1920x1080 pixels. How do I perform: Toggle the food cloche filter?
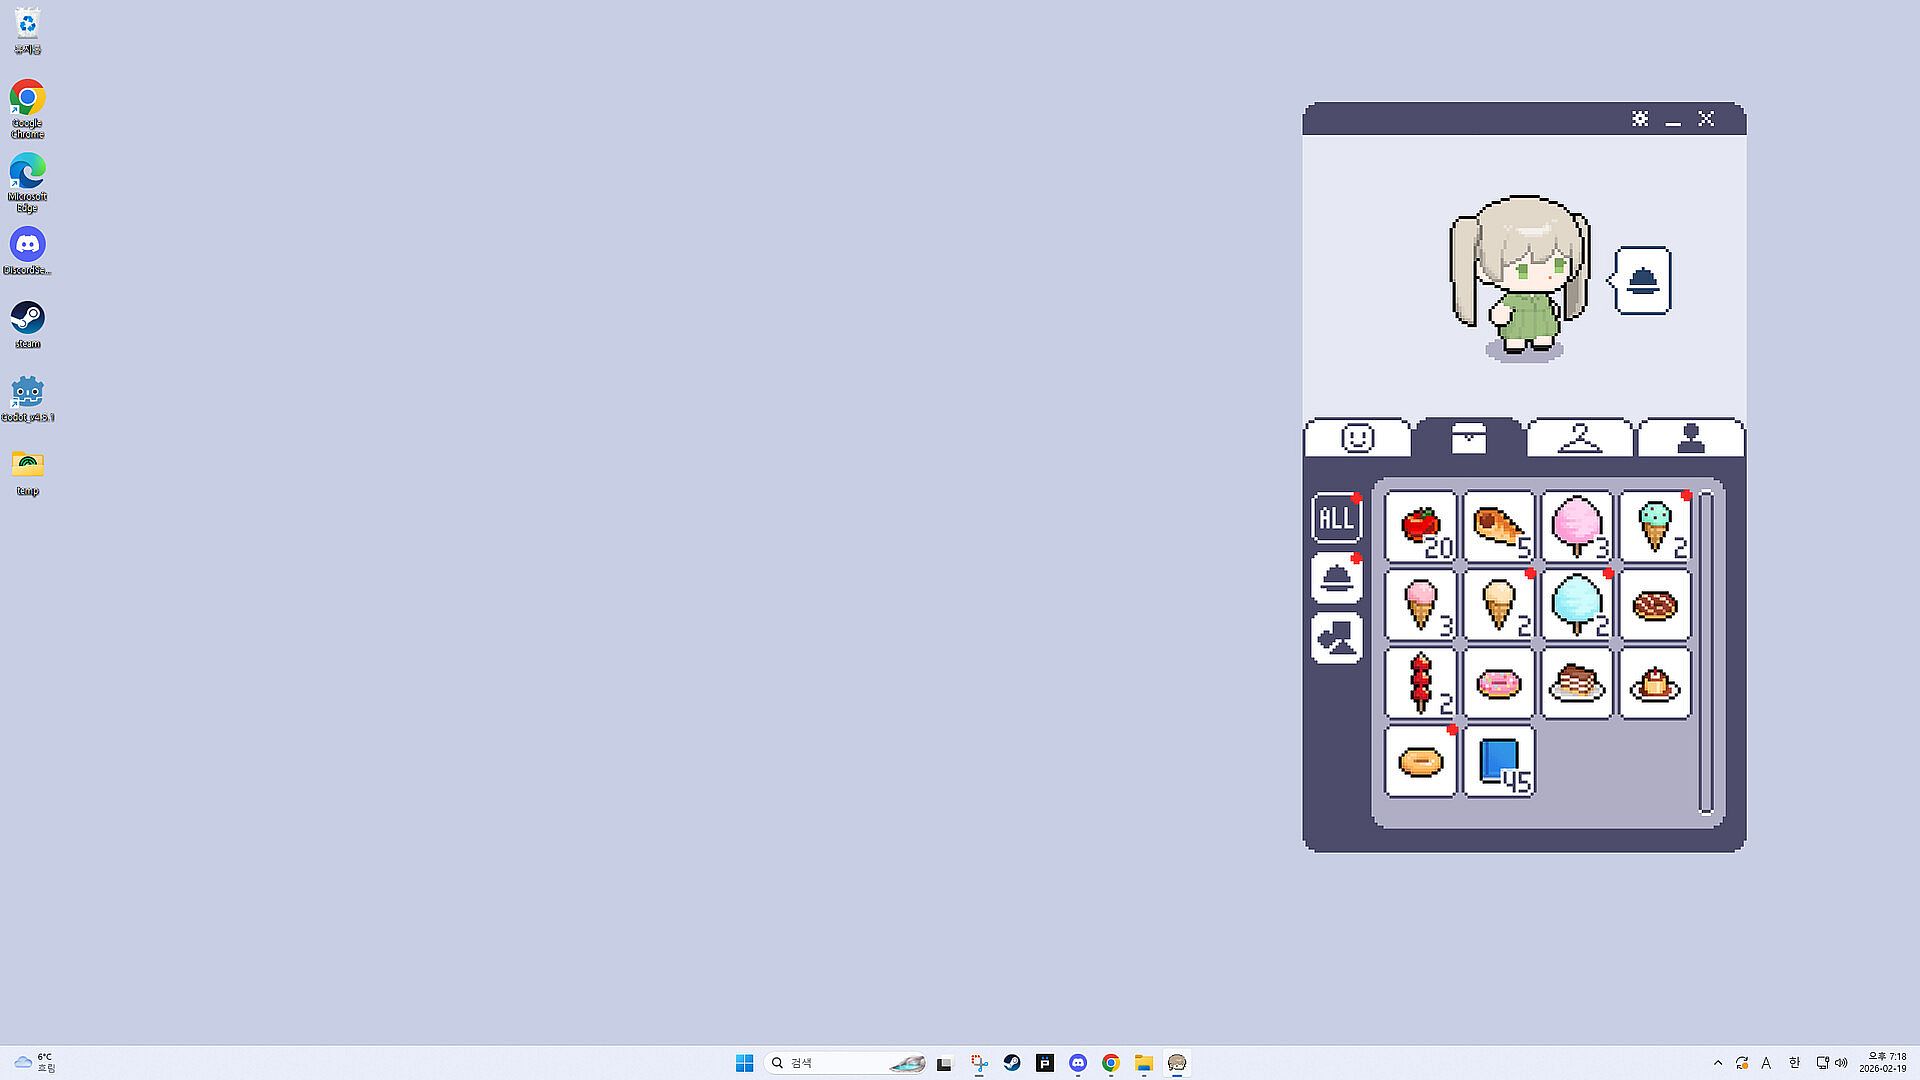pos(1336,578)
